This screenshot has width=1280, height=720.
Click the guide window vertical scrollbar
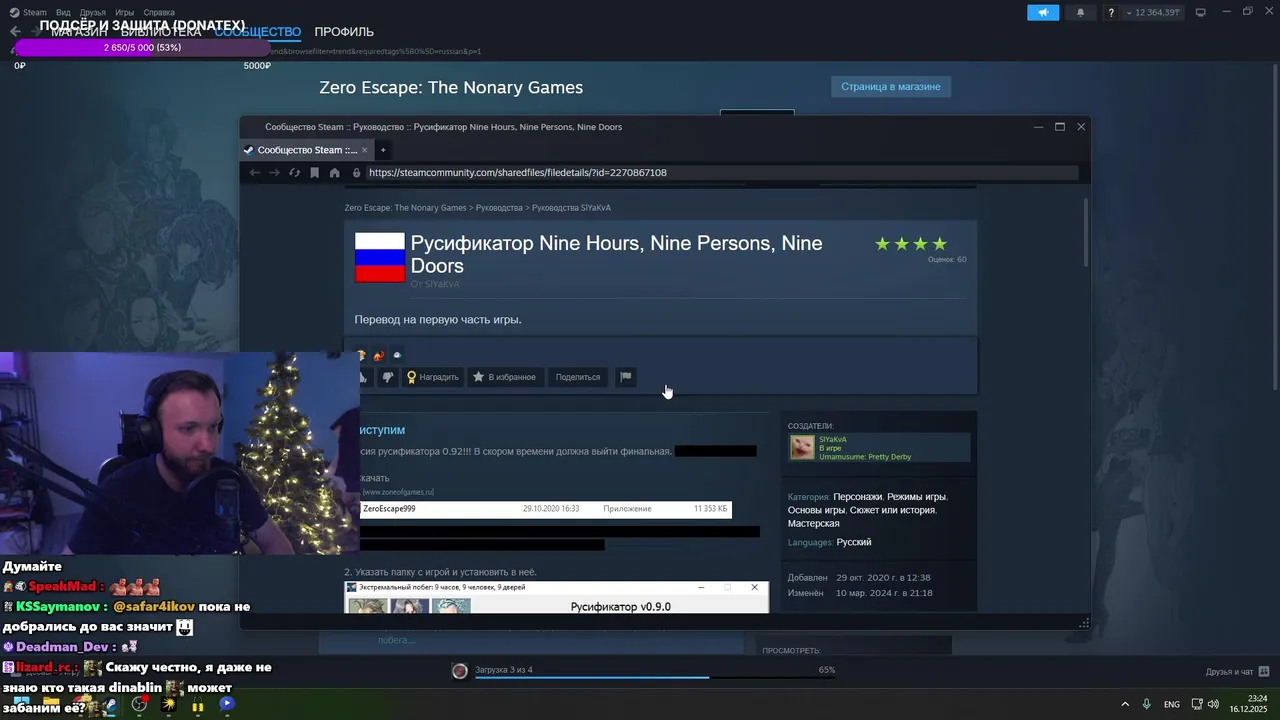pos(1087,232)
